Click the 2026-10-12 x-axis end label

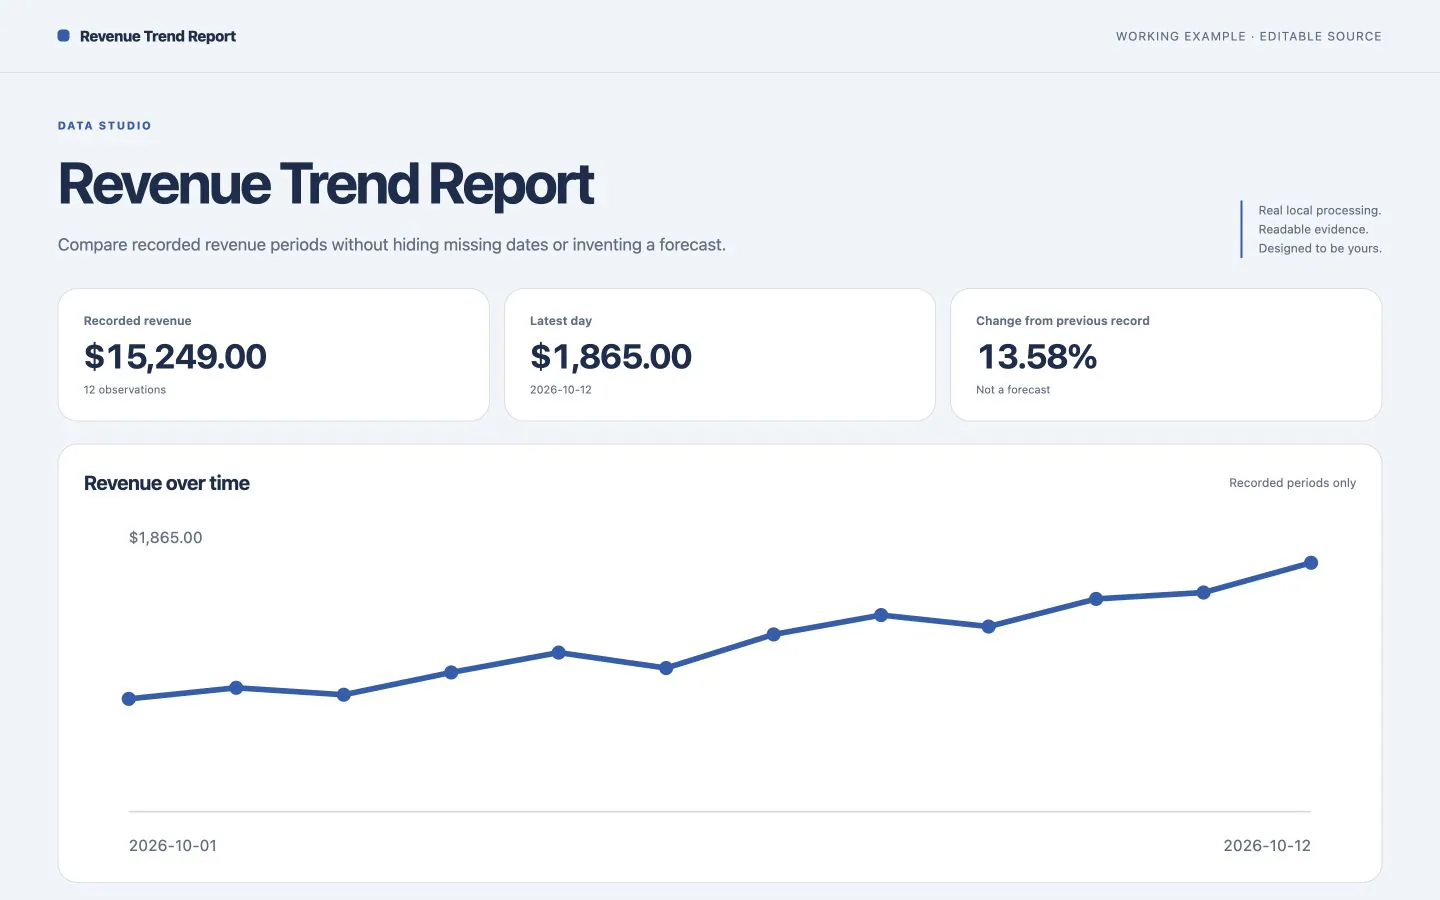click(x=1267, y=846)
